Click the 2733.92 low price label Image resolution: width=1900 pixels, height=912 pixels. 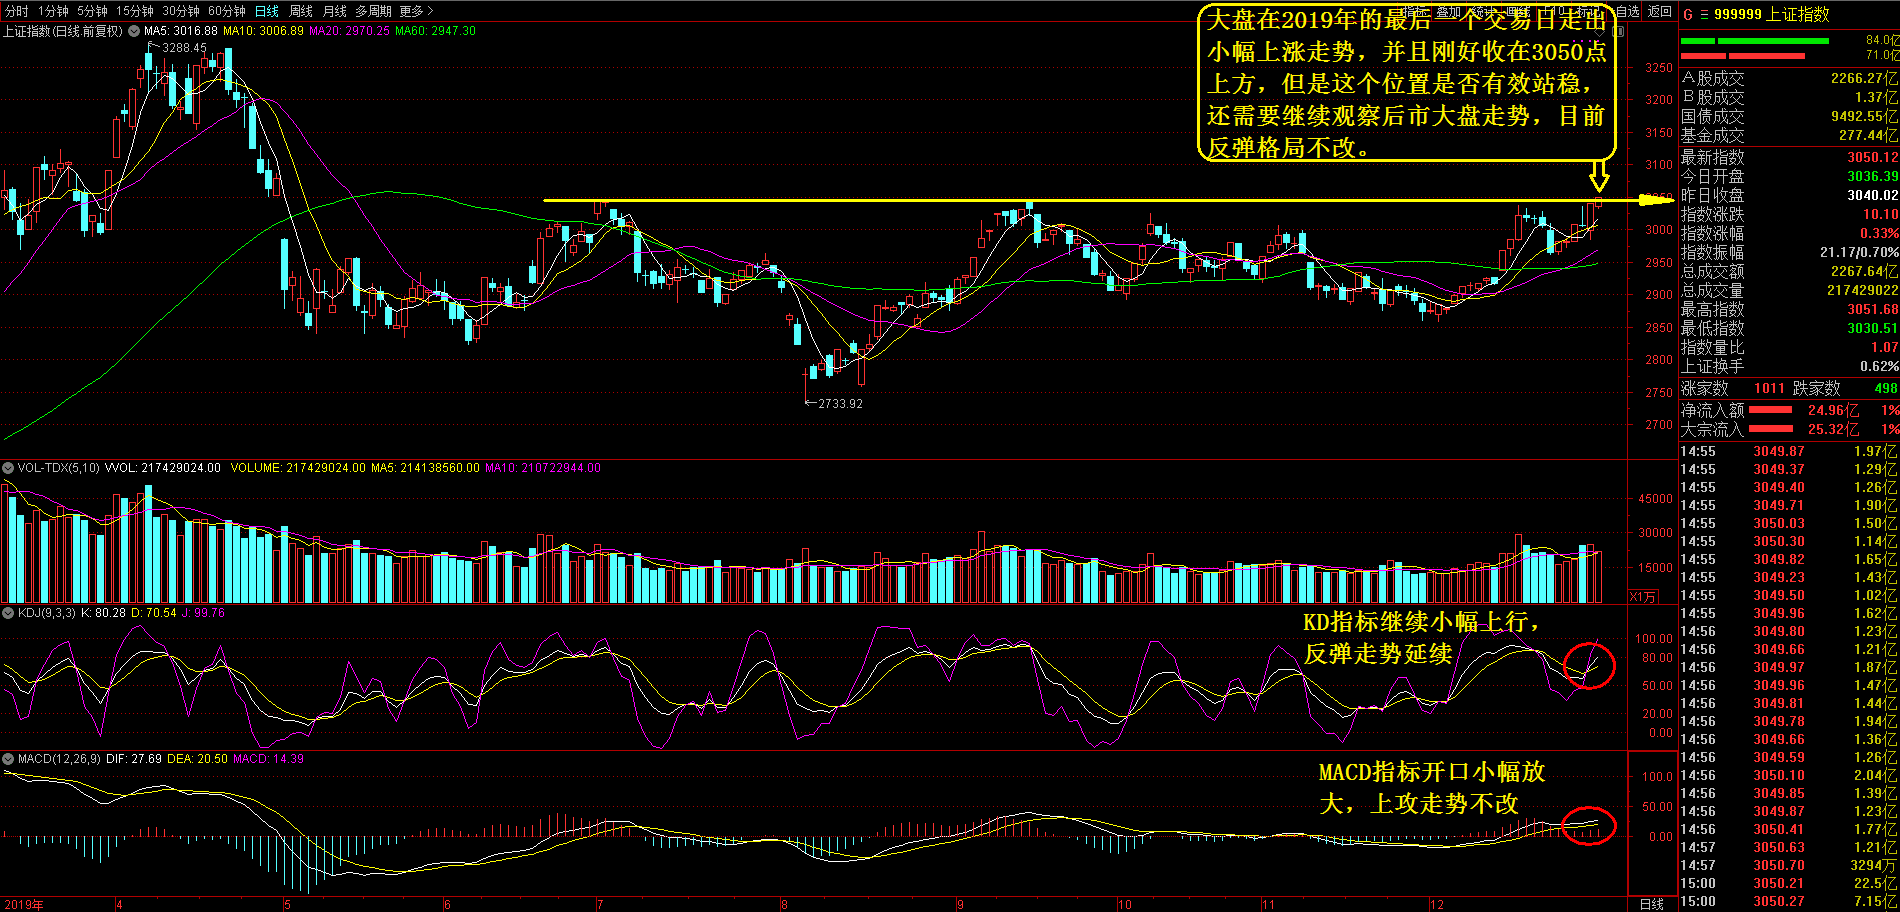[x=840, y=404]
